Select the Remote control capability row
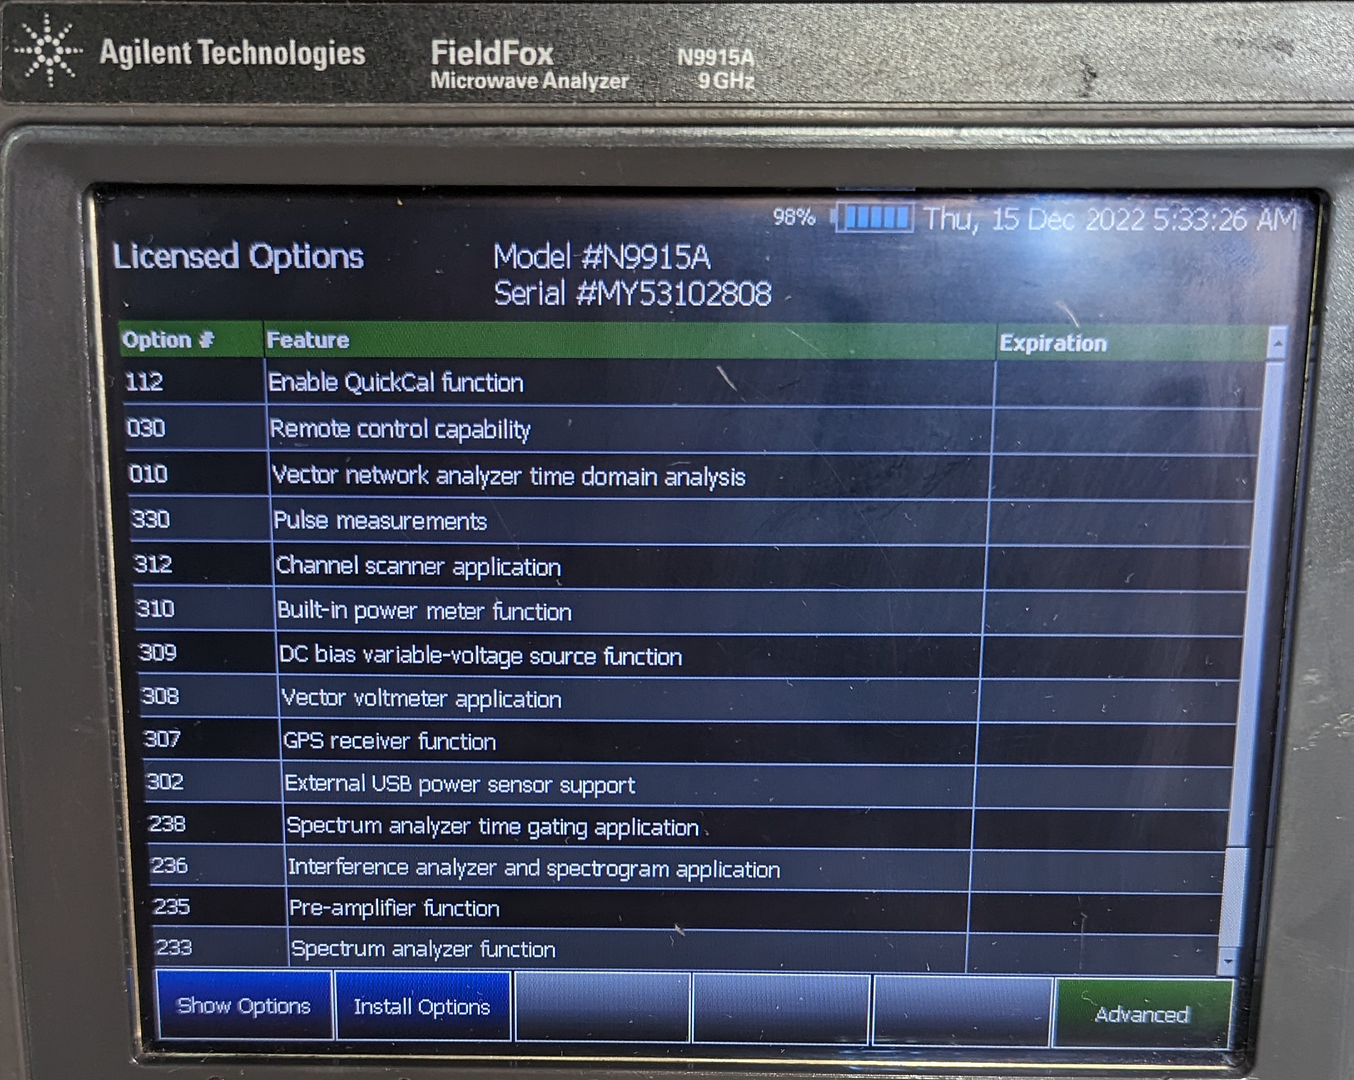 coord(400,429)
